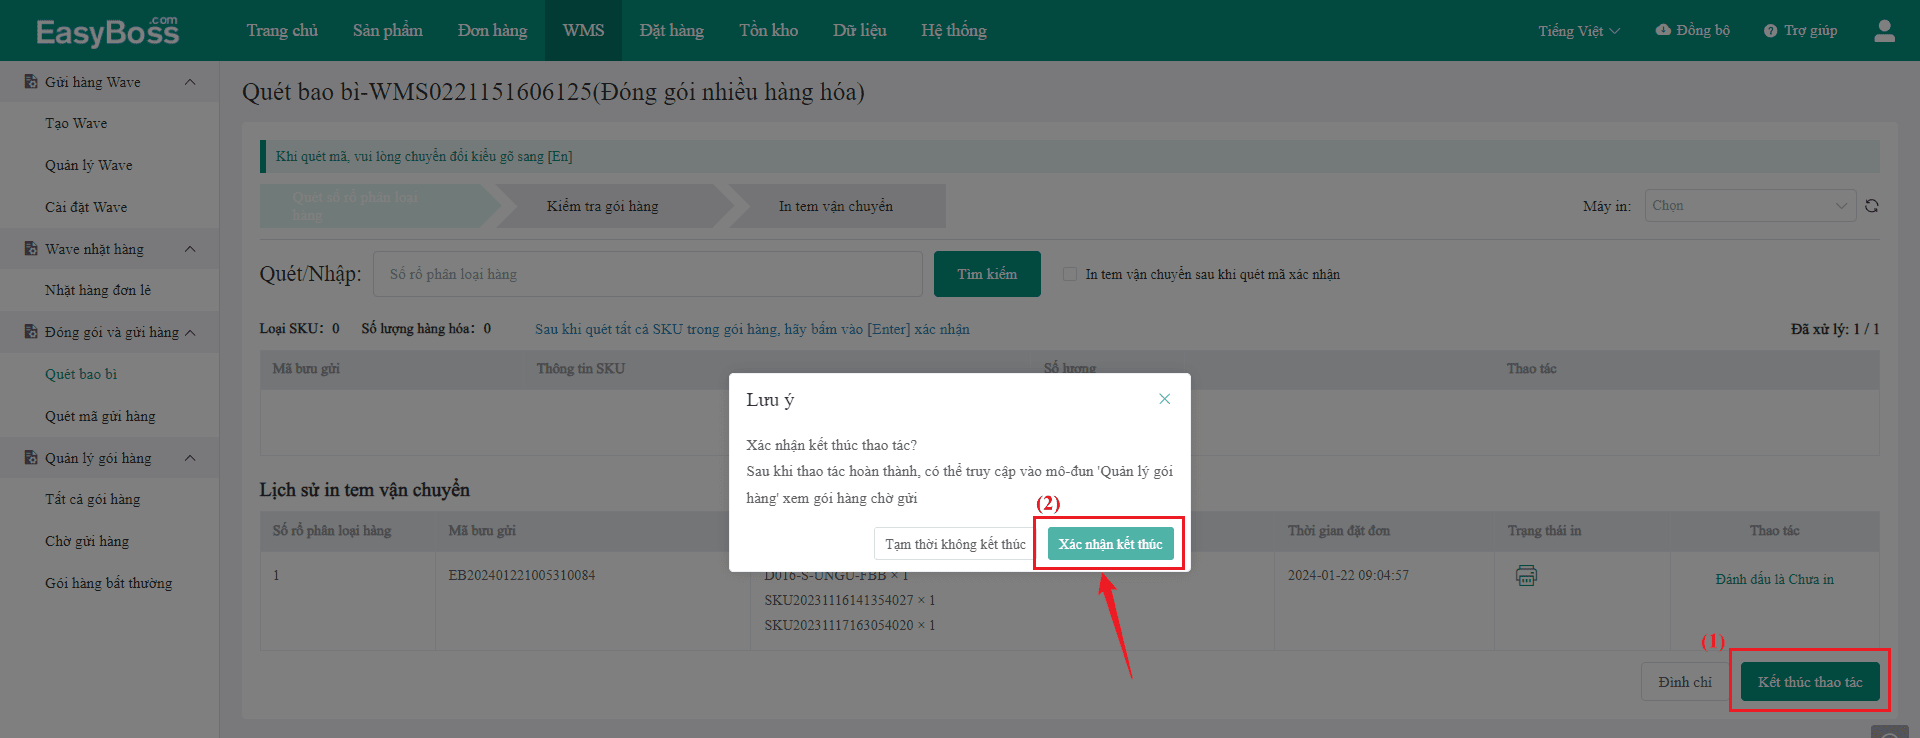The width and height of the screenshot is (1920, 738).
Task: Open Gói hàng bất thường sidebar item
Action: (x=109, y=583)
